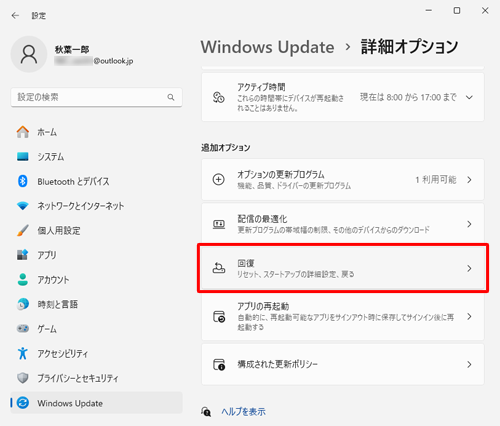
Task: Click the ホーム house icon
Action: click(23, 132)
